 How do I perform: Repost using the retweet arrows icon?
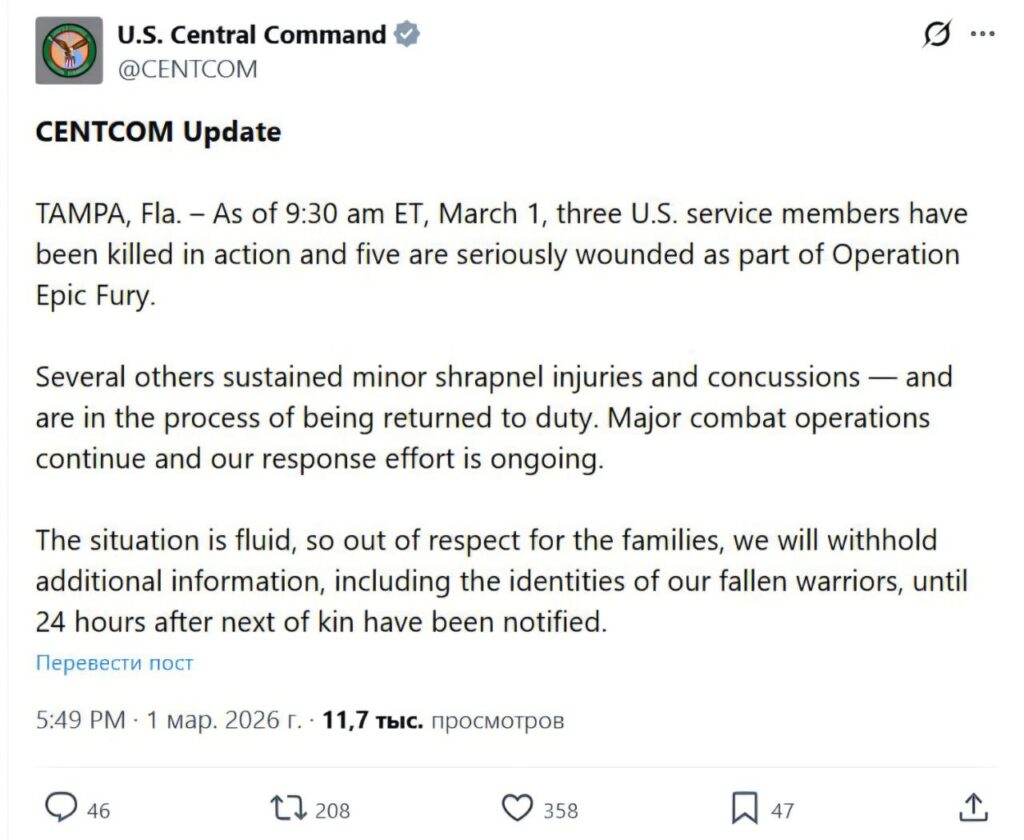point(287,806)
